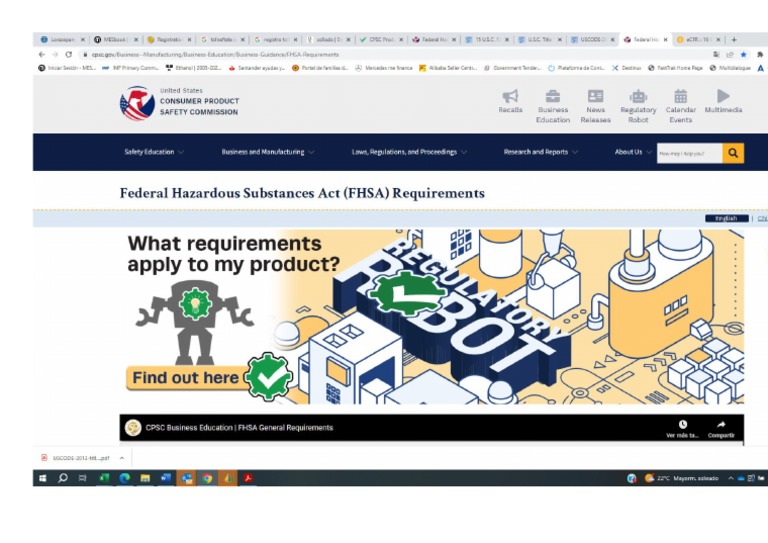Image resolution: width=768 pixels, height=543 pixels.
Task: Switch to Chrome on the taskbar
Action: click(207, 478)
